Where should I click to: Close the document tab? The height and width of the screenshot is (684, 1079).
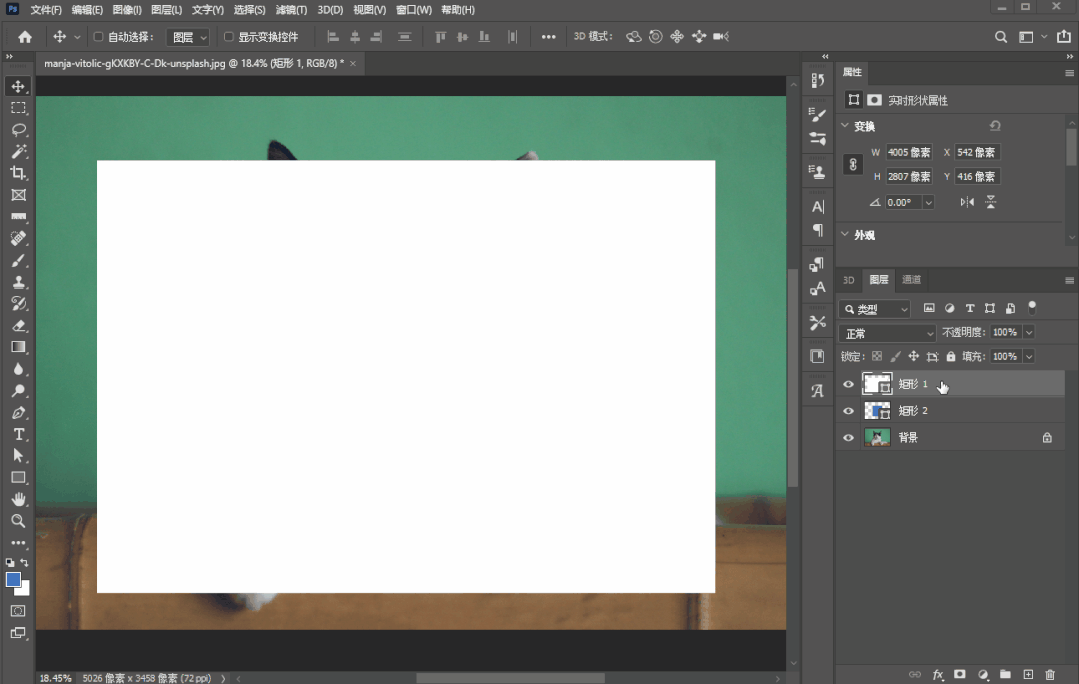click(x=353, y=63)
